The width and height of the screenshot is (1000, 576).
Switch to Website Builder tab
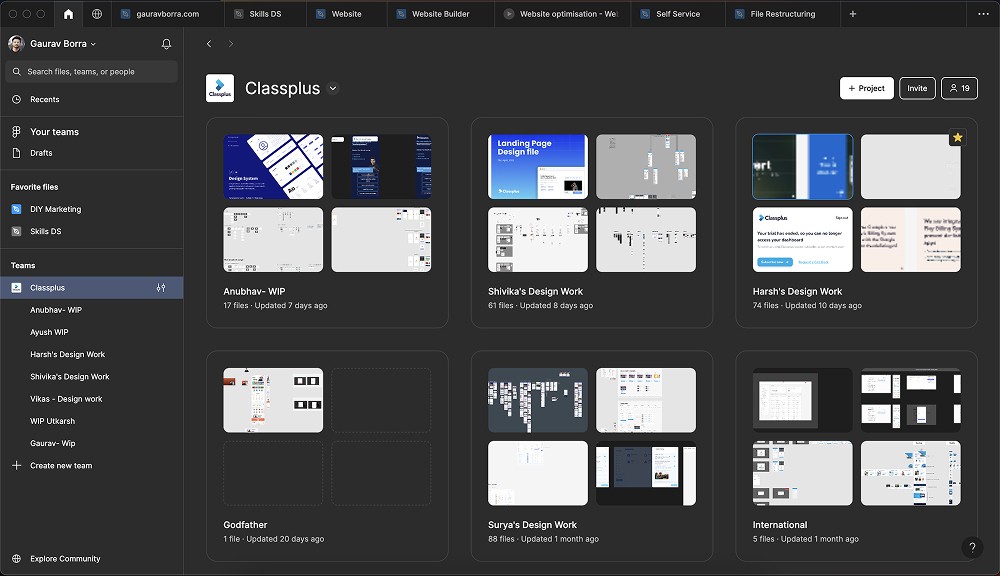441,13
